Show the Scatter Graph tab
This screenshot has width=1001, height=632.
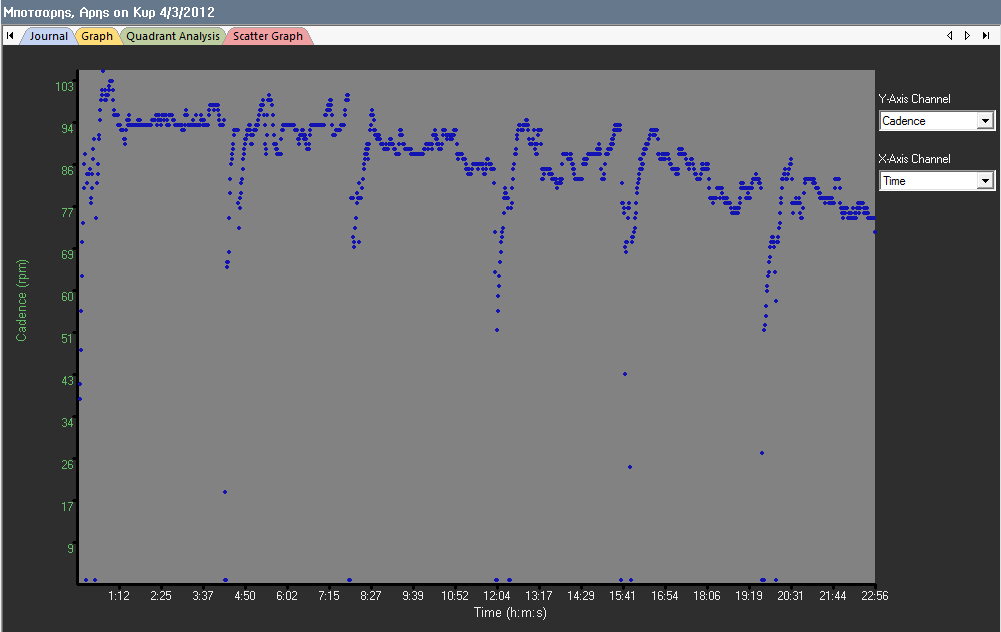(x=268, y=36)
